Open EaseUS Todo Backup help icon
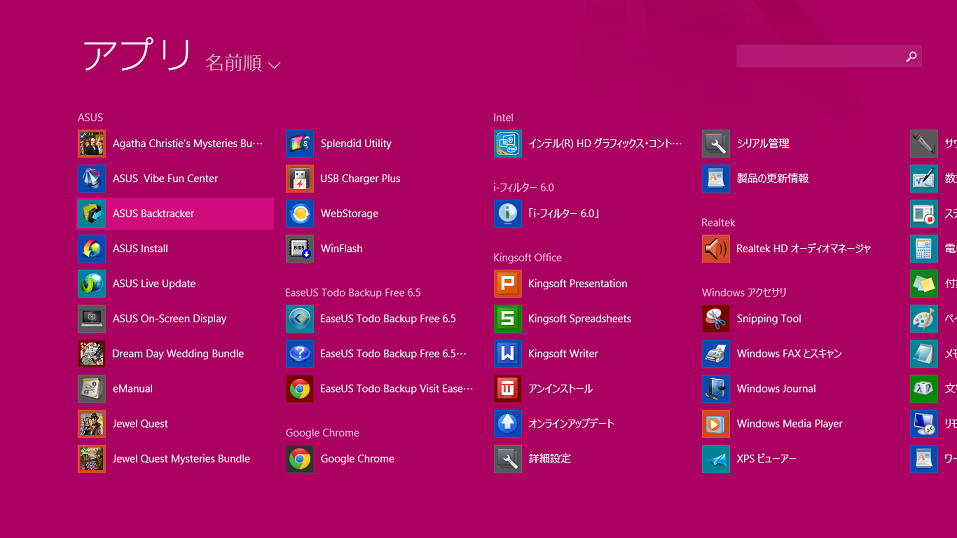957x538 pixels. coord(300,354)
